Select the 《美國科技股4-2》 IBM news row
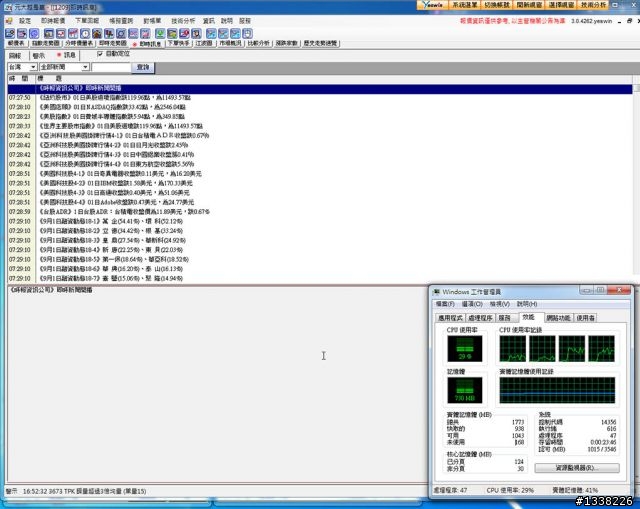Viewport: 640px width, 509px height. click(x=320, y=183)
